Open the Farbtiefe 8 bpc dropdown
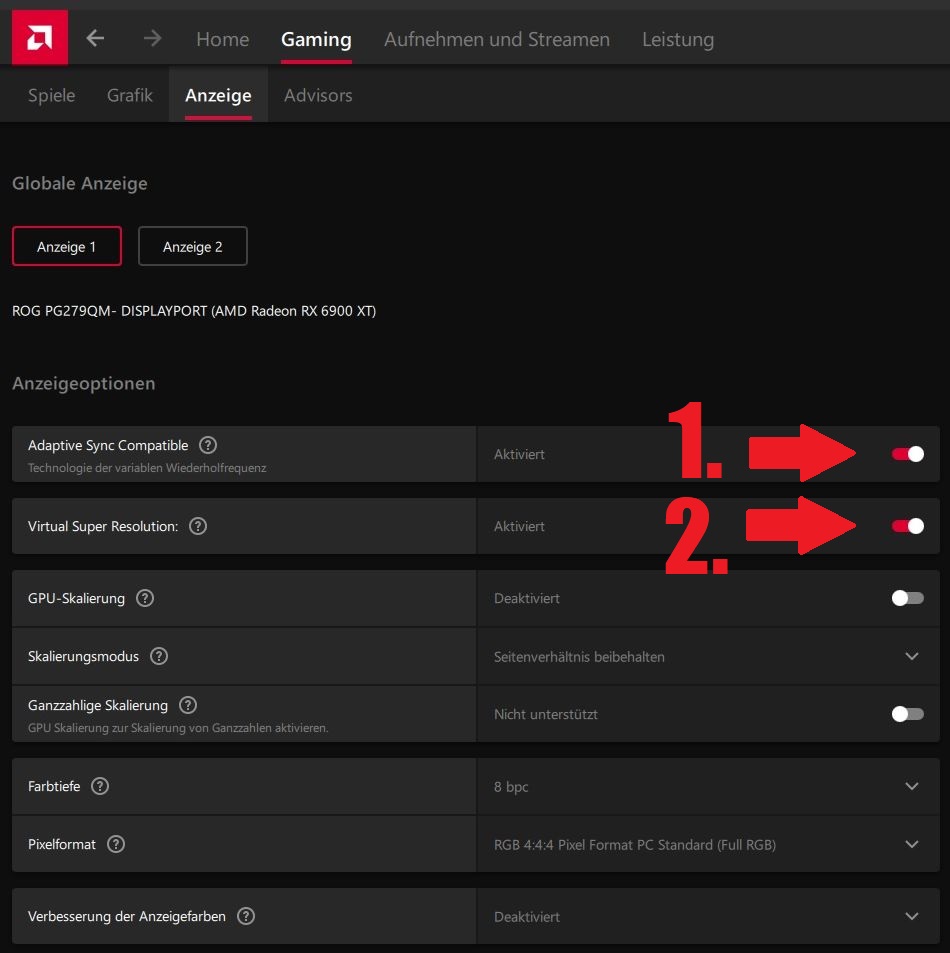Screen dimensions: 950x953 click(911, 786)
